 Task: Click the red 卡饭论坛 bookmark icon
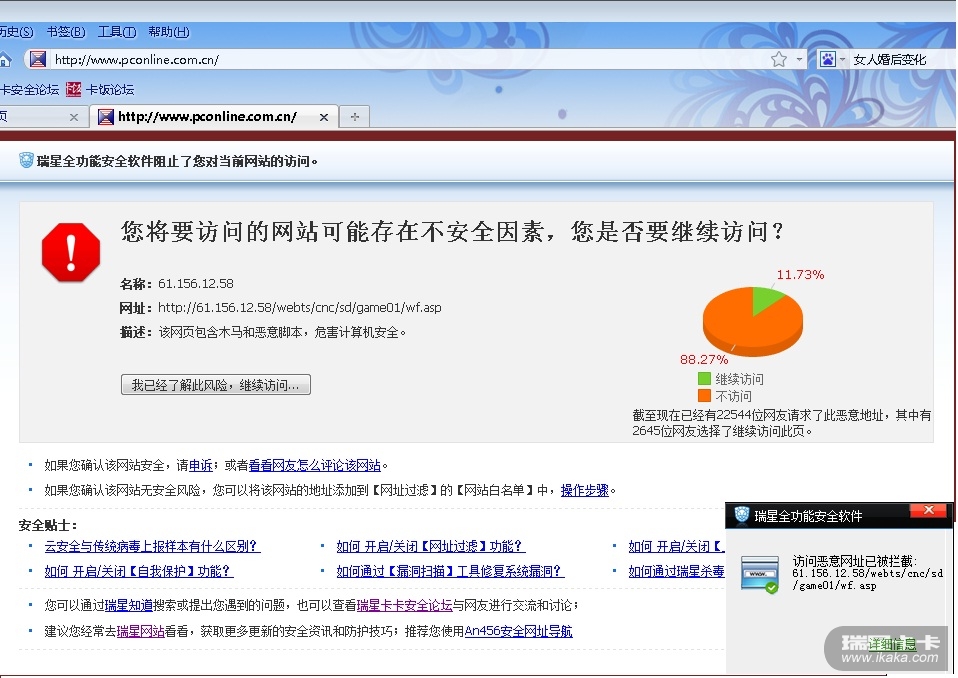point(73,90)
